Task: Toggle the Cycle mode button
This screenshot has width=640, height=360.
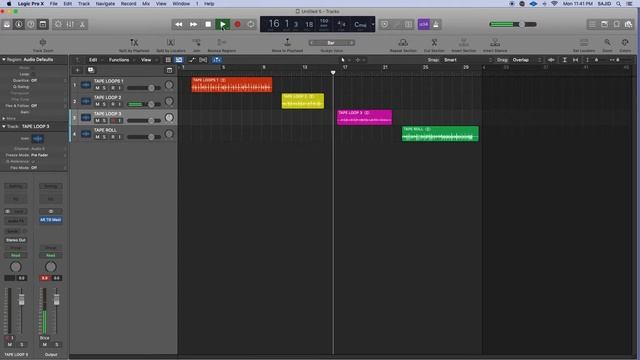Action: tap(251, 24)
